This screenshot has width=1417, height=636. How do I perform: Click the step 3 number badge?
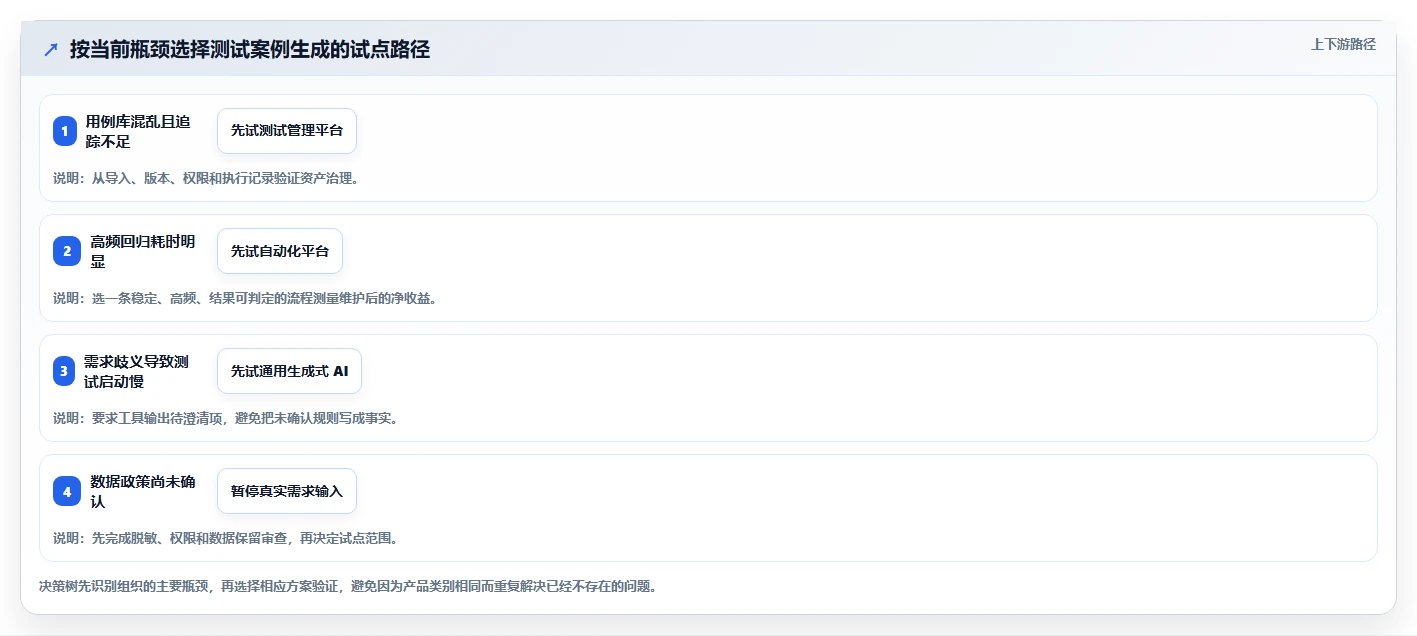64,371
